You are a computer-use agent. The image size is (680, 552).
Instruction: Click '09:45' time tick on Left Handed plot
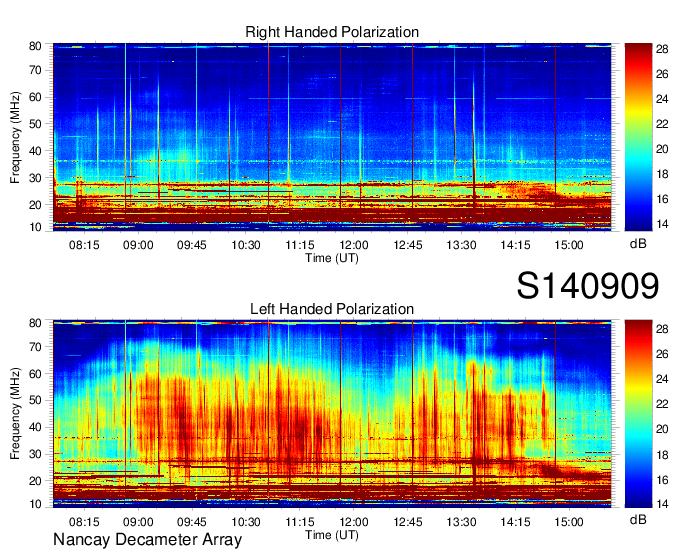coord(192,522)
